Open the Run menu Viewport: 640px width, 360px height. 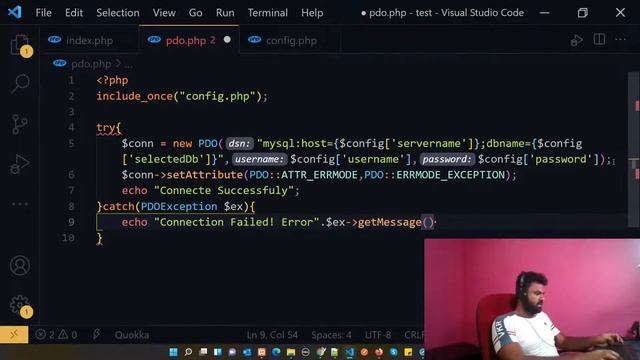tap(225, 13)
